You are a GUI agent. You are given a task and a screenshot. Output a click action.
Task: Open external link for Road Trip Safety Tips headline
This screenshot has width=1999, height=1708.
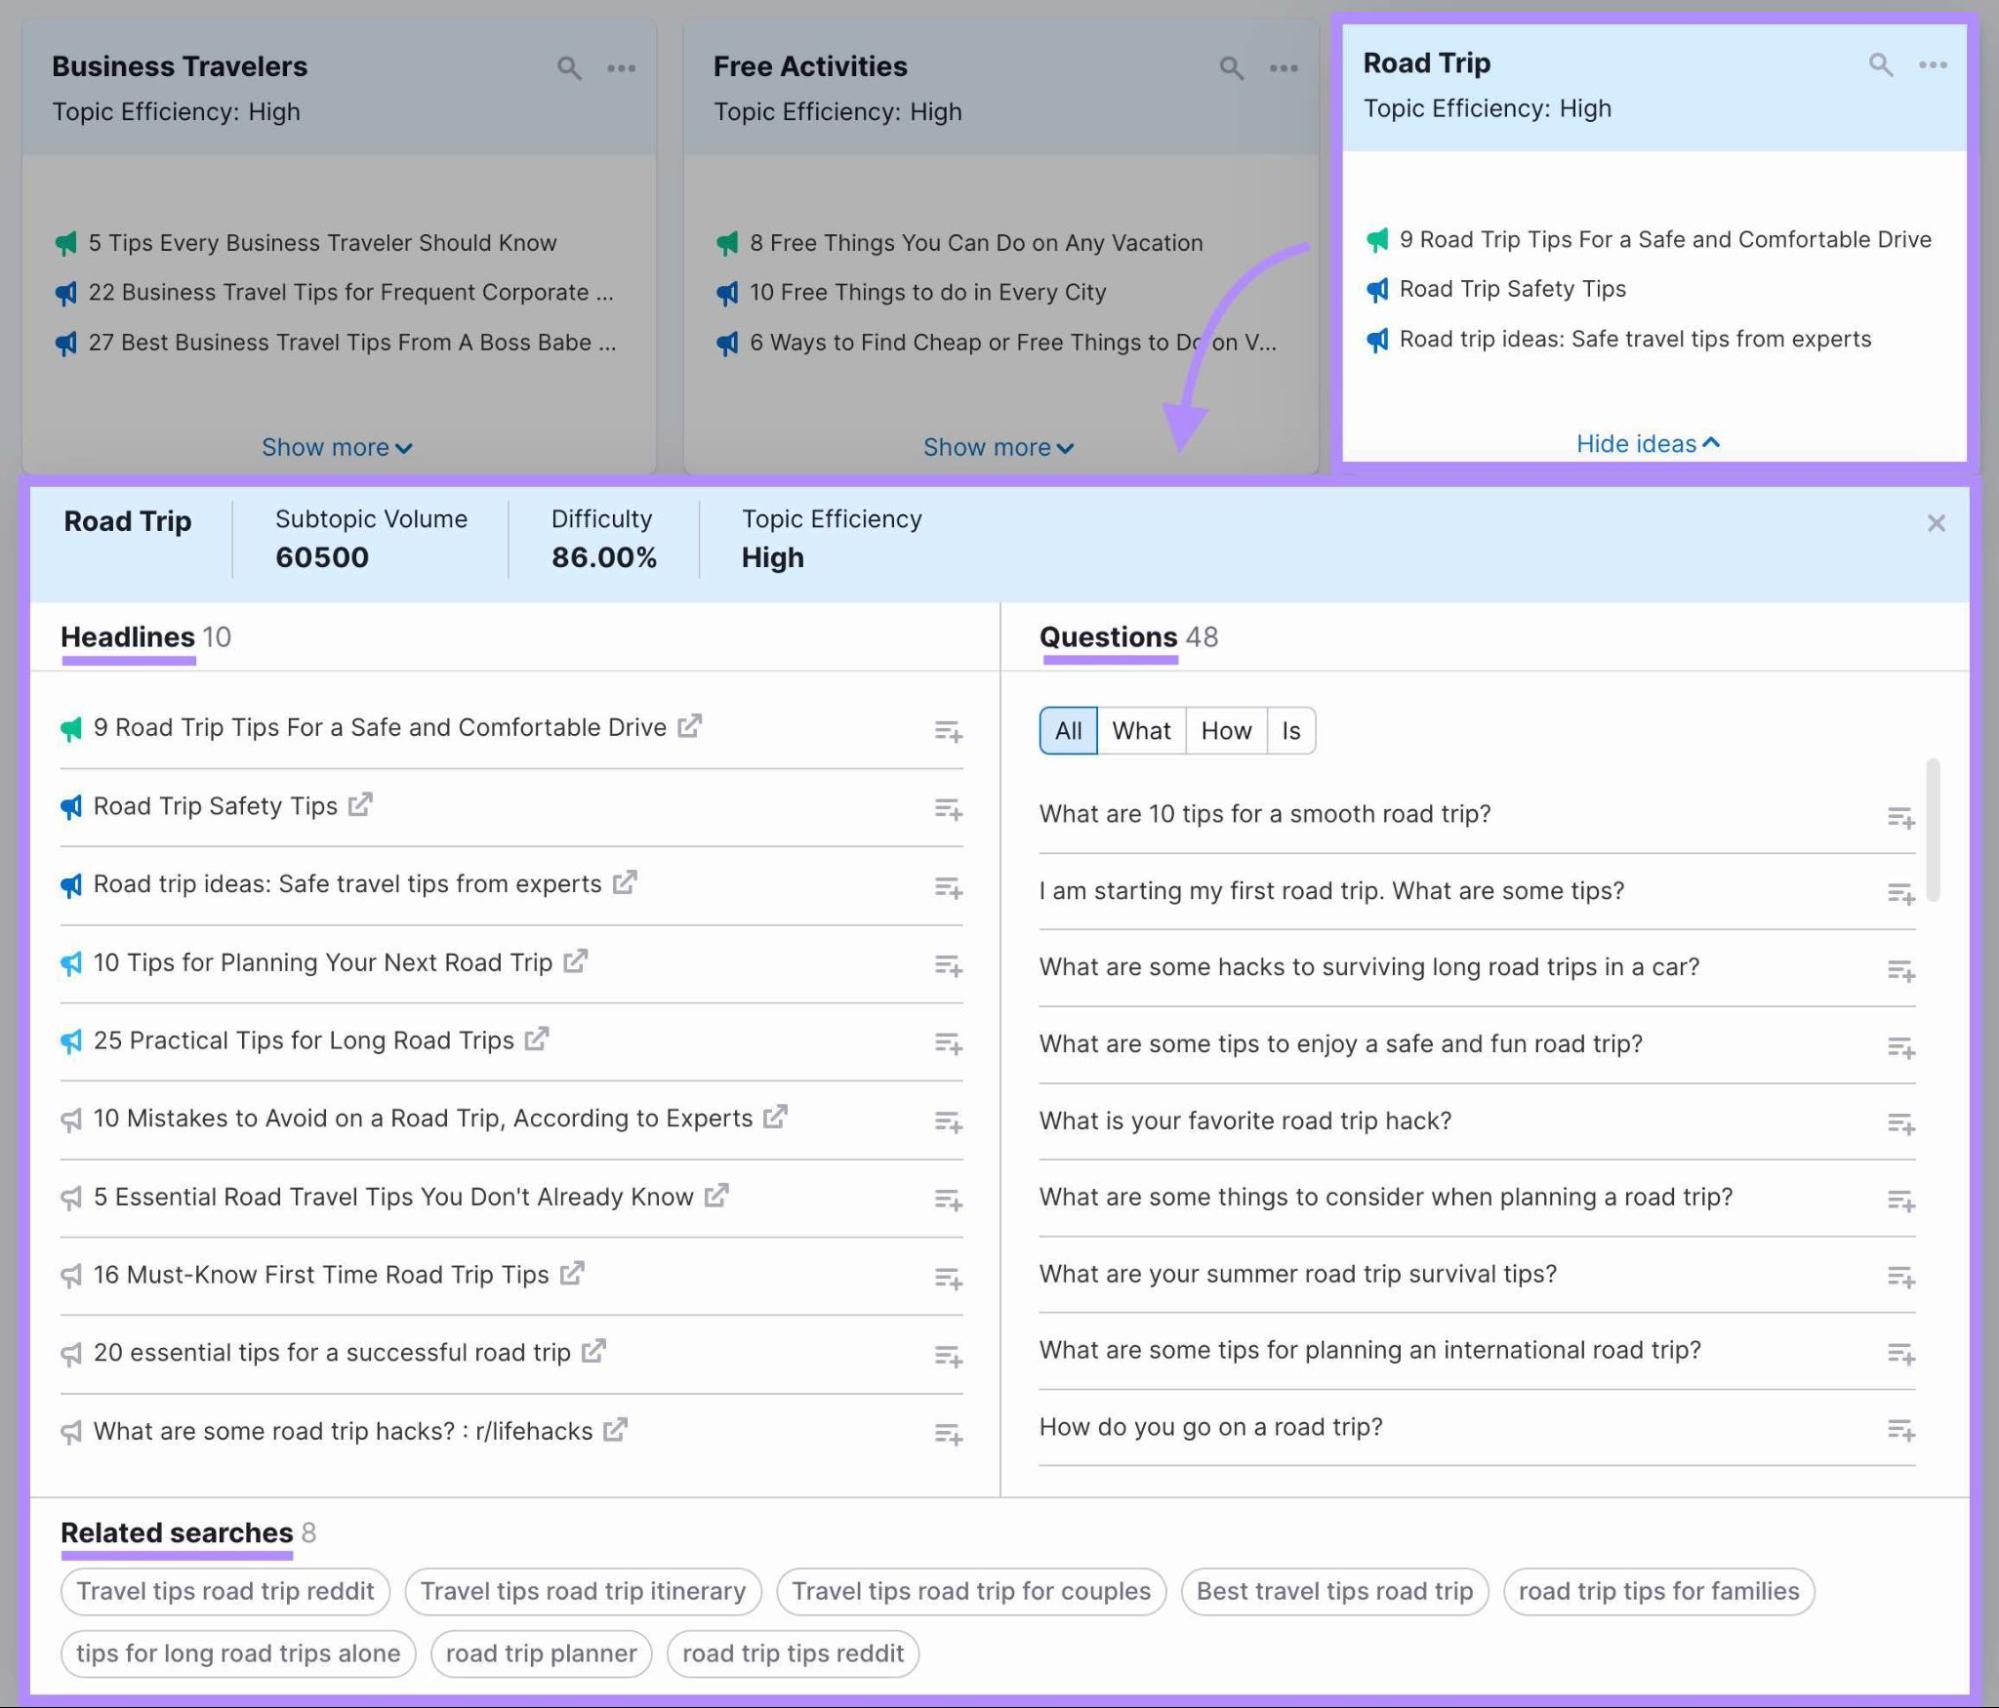[x=363, y=803]
